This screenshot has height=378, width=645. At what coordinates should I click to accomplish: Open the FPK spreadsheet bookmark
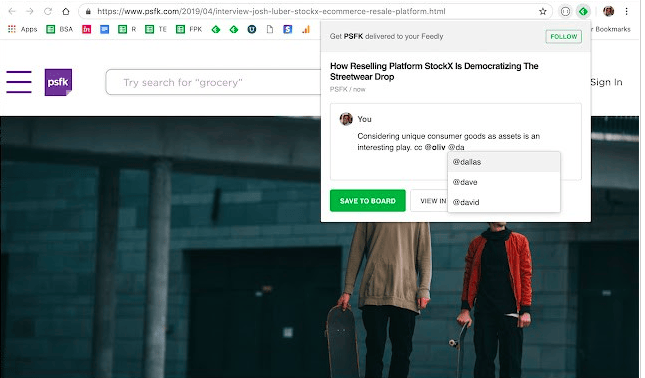189,29
